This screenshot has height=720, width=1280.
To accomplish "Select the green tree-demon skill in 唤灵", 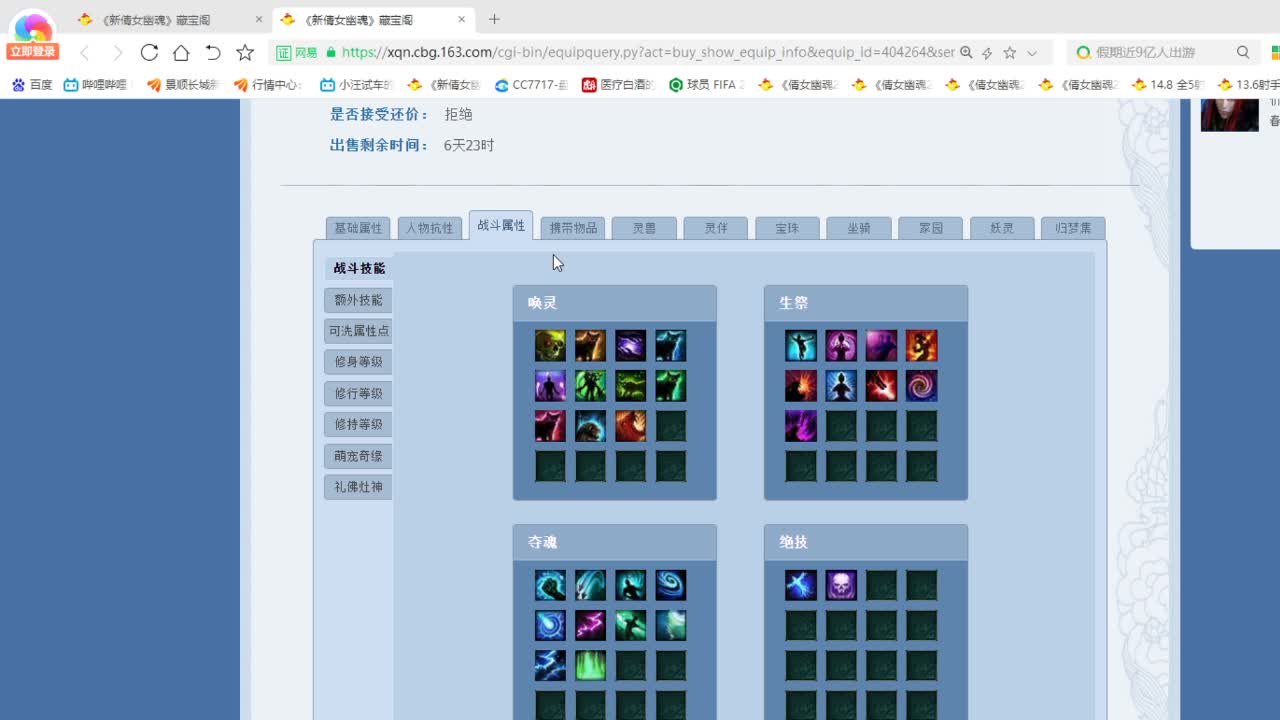I will 590,386.
